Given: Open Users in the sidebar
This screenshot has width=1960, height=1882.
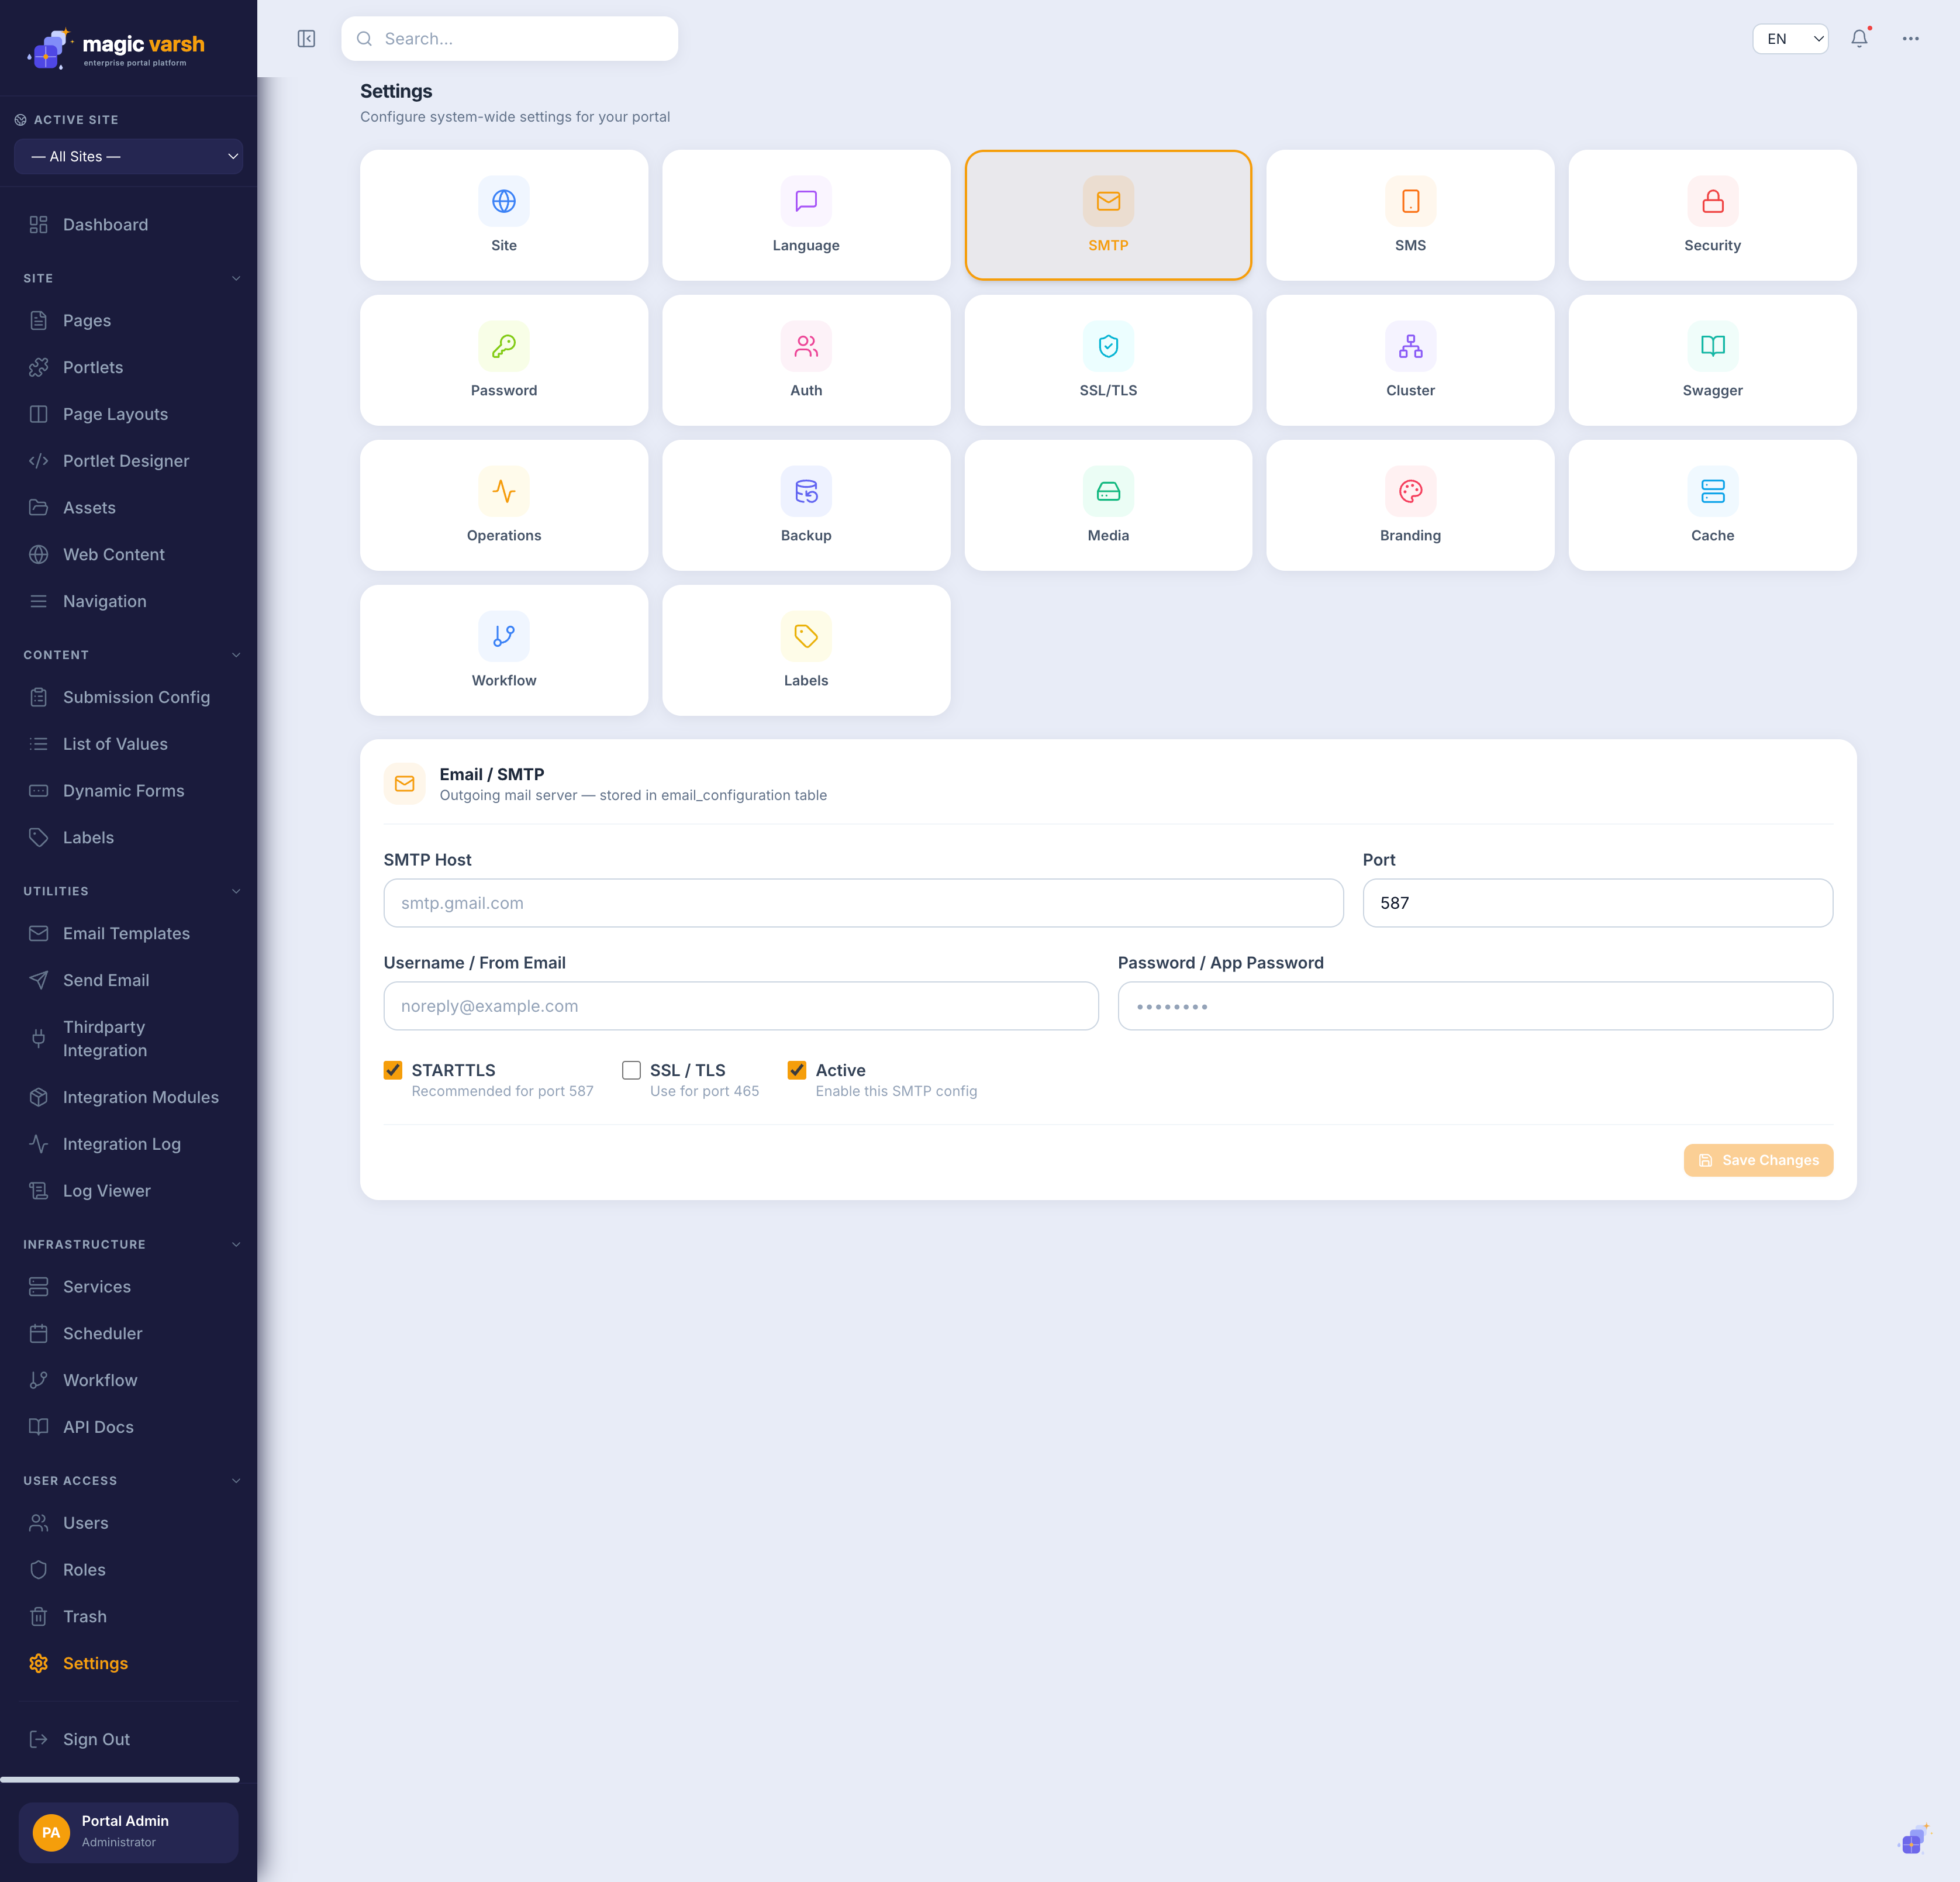Looking at the screenshot, I should [x=129, y=1523].
